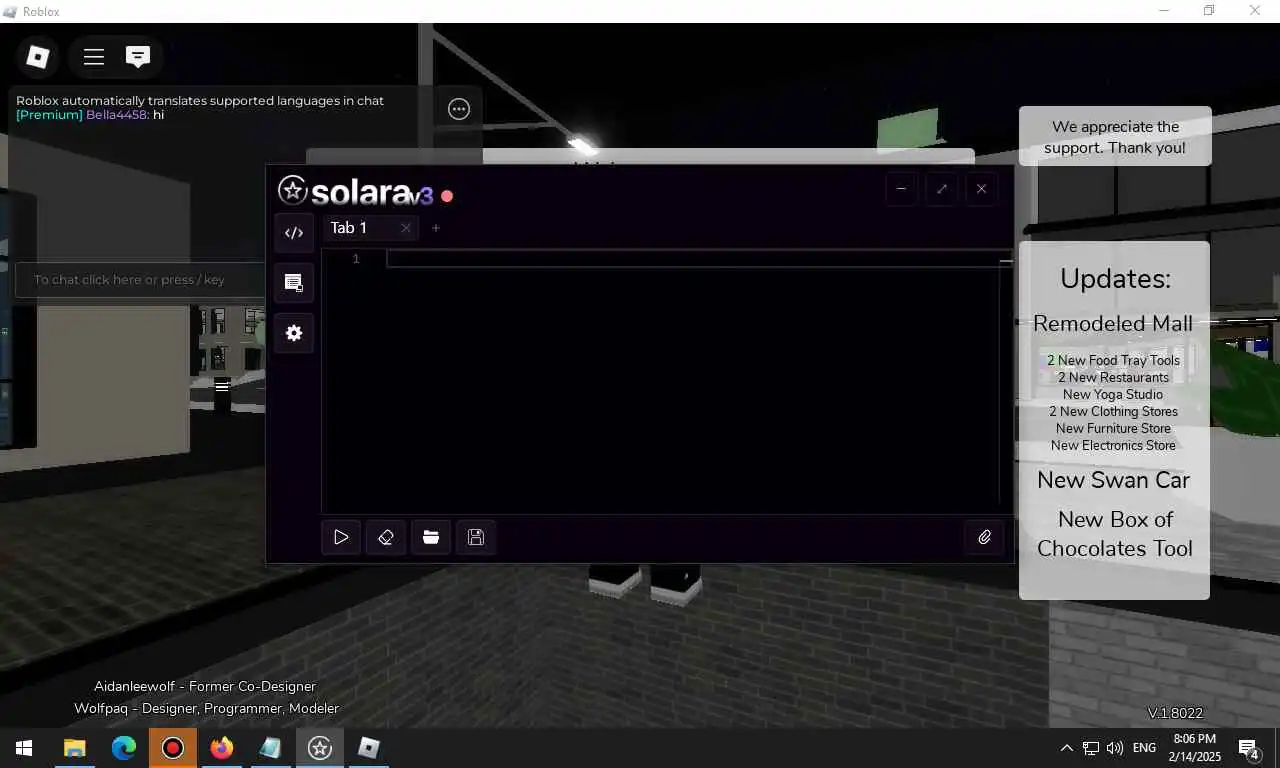Click the chat input field
The width and height of the screenshot is (1280, 768).
(x=140, y=280)
